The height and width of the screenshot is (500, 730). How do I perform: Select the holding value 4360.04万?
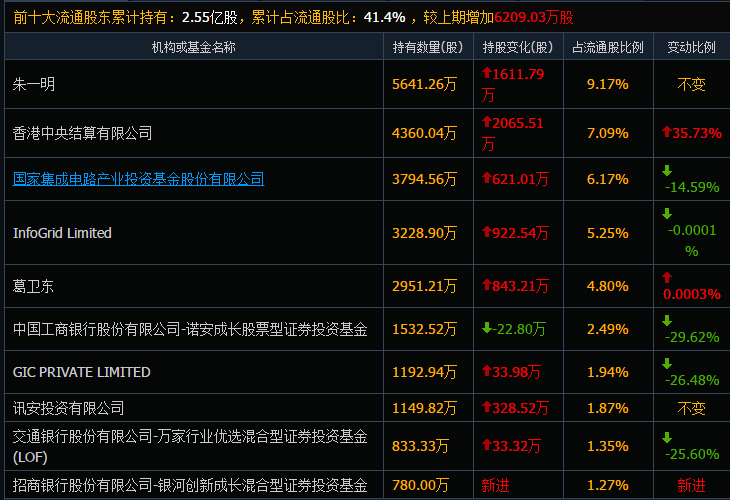click(x=424, y=133)
